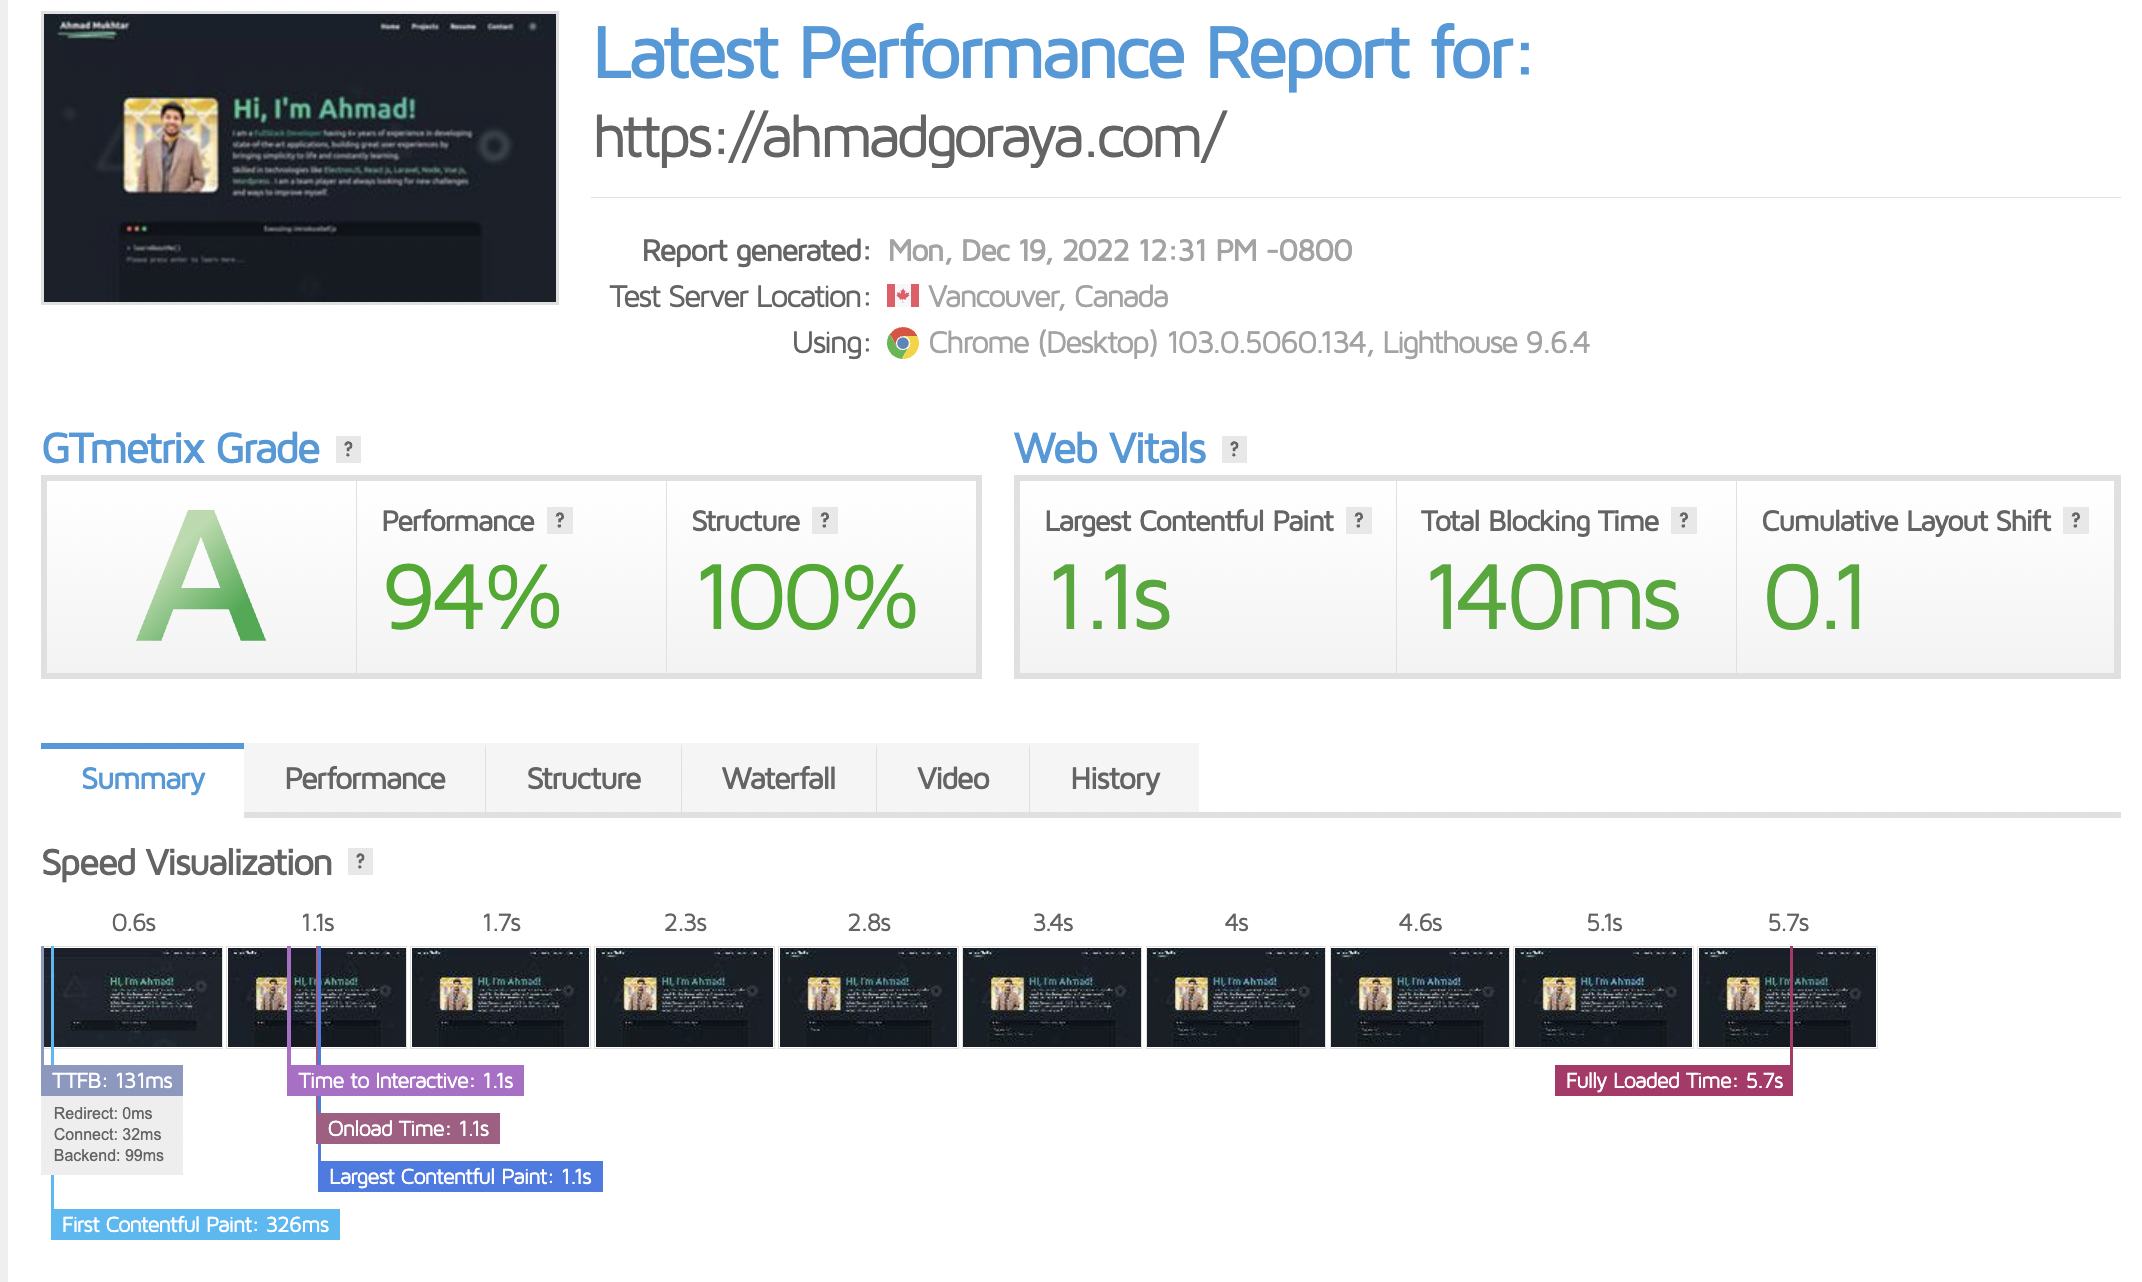Open the Performance score help icon
This screenshot has width=2142, height=1282.
(560, 520)
